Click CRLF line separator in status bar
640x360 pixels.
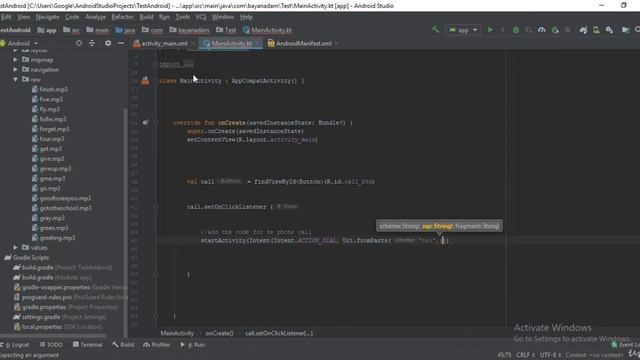[525, 355]
